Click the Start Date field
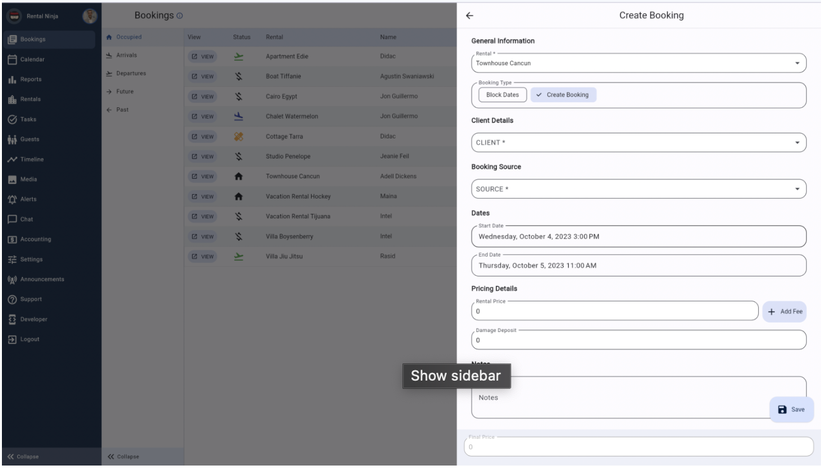The image size is (828, 470). [638, 237]
